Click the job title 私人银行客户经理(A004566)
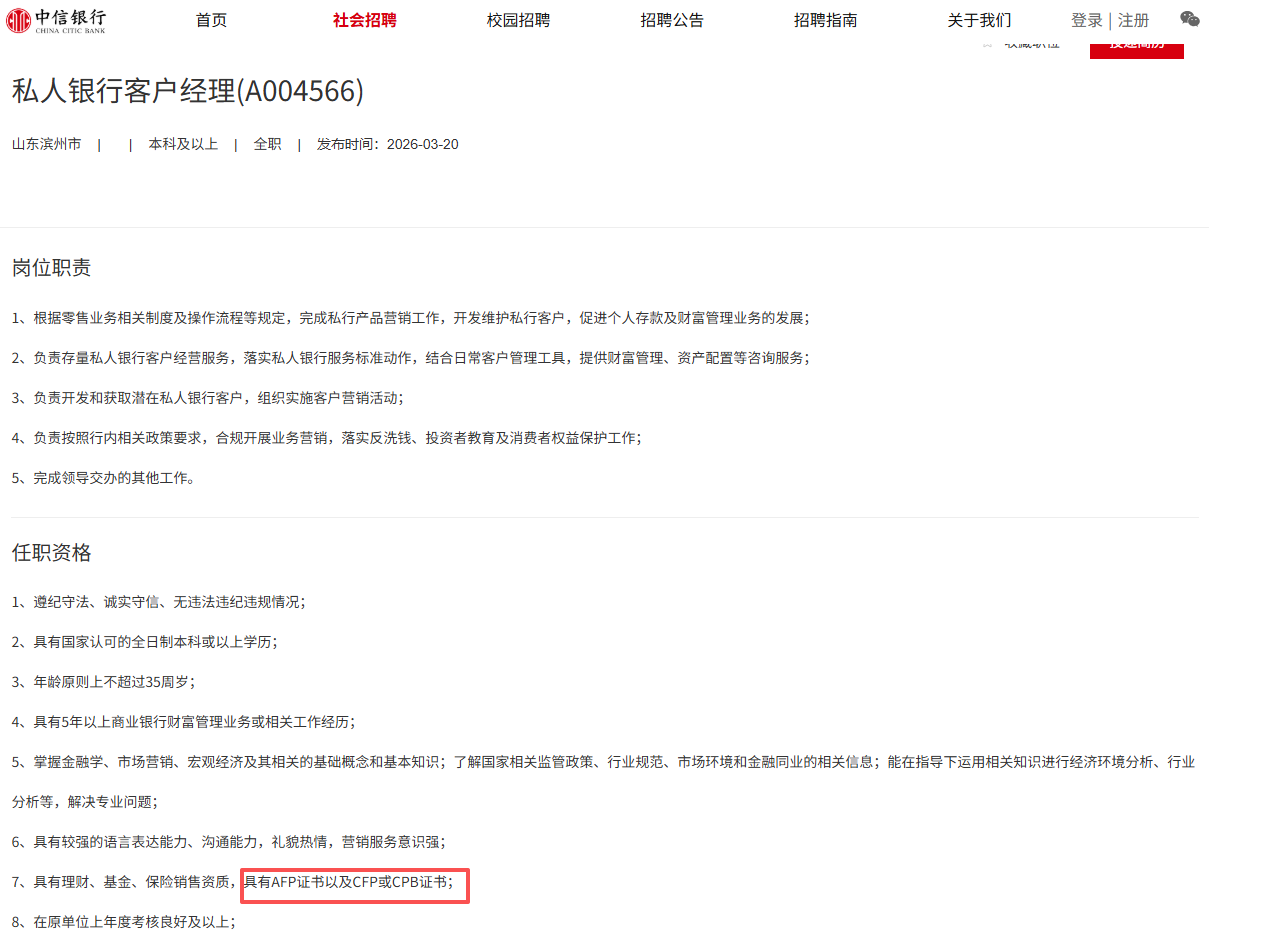Screen dimensions: 1275x934 tap(188, 91)
